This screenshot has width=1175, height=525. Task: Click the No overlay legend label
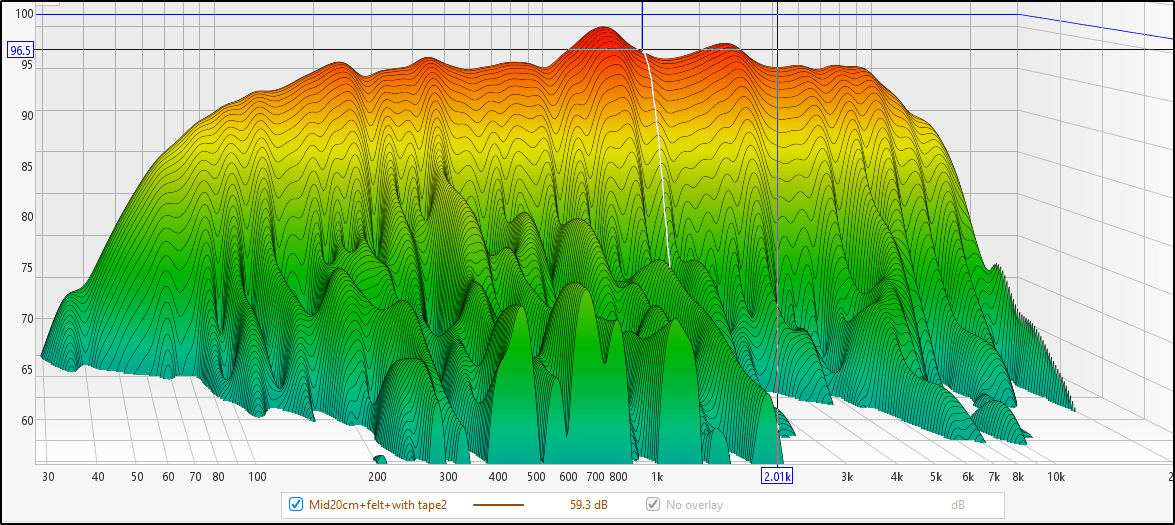click(695, 505)
